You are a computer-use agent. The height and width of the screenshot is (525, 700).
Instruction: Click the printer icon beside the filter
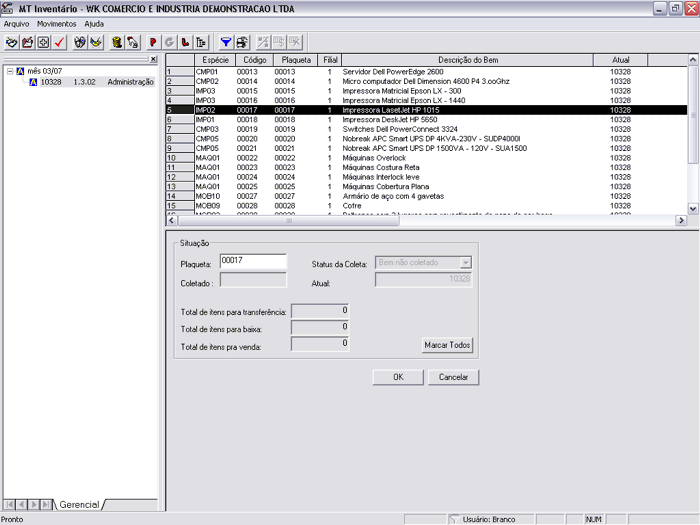(x=242, y=42)
